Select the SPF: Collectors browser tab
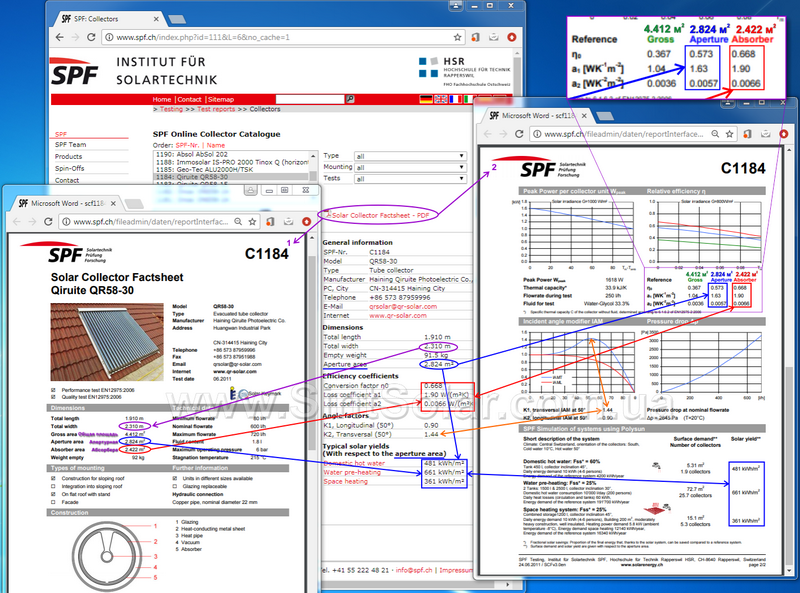Image resolution: width=800 pixels, height=593 pixels. [x=107, y=19]
